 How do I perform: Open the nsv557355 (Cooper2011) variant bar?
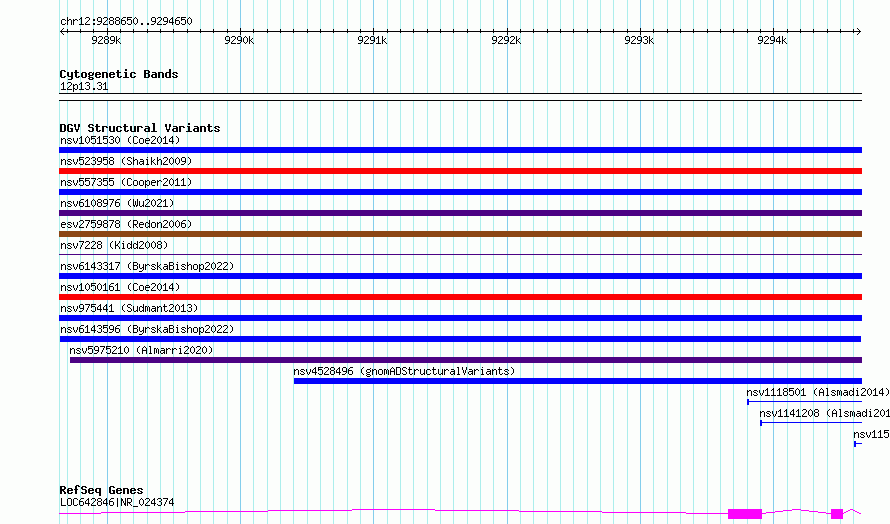460,192
